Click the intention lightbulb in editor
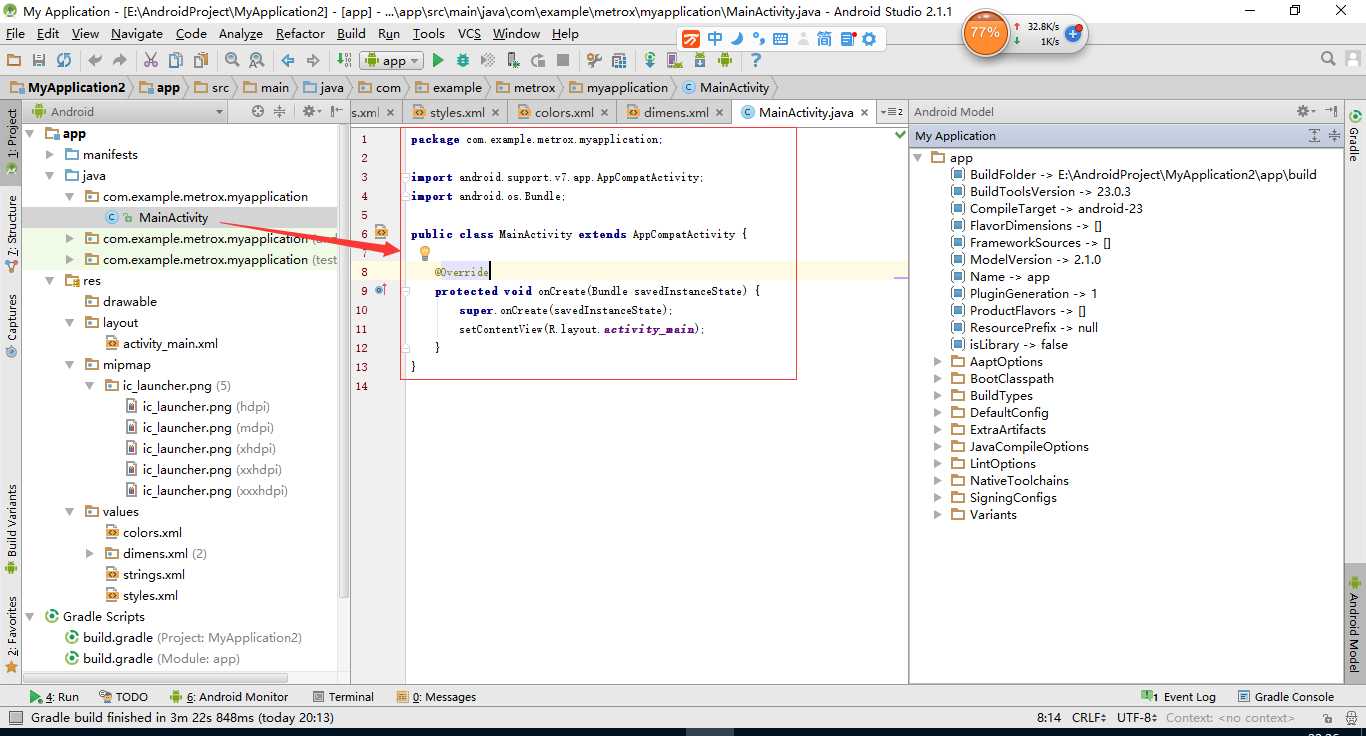The height and width of the screenshot is (736, 1366). point(424,253)
